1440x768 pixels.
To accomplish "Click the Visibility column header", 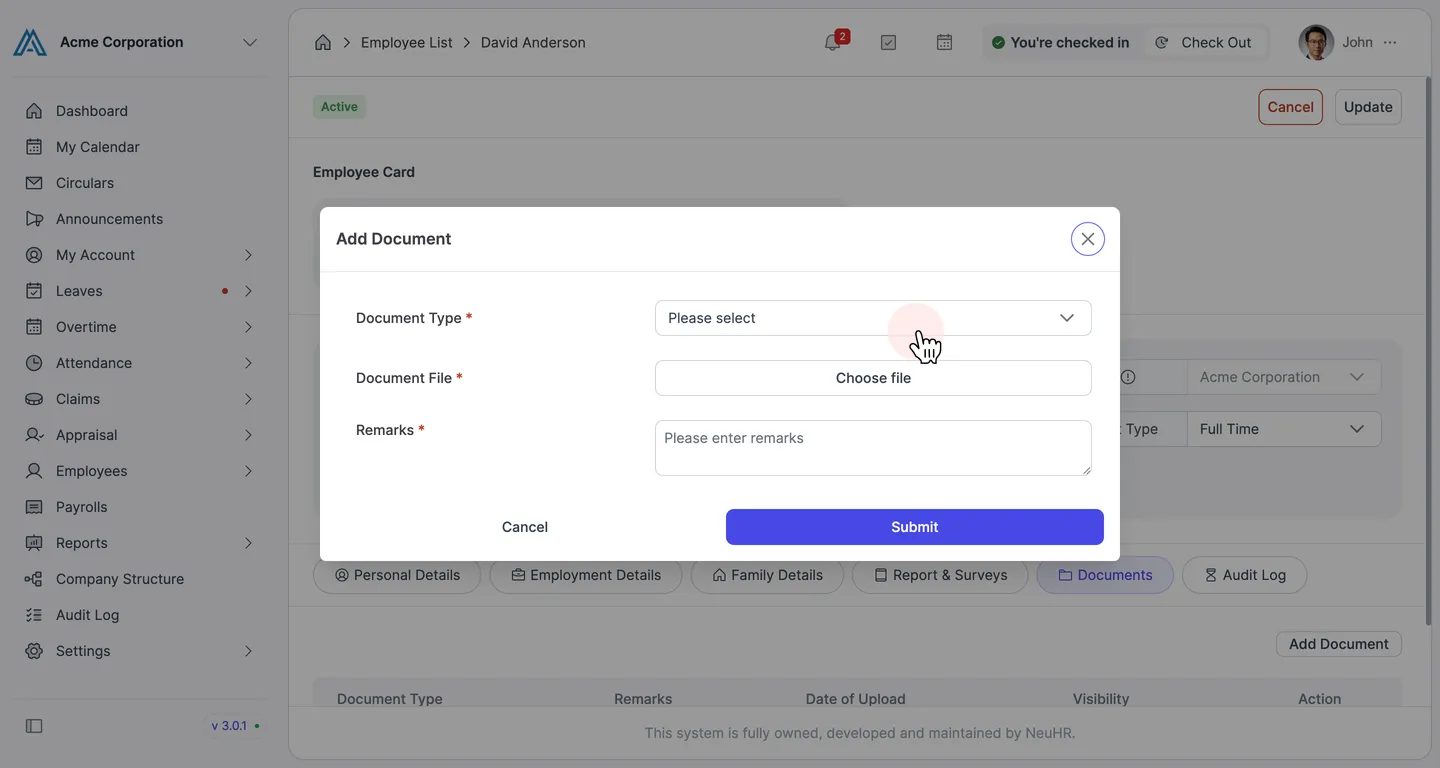I will coord(1101,699).
